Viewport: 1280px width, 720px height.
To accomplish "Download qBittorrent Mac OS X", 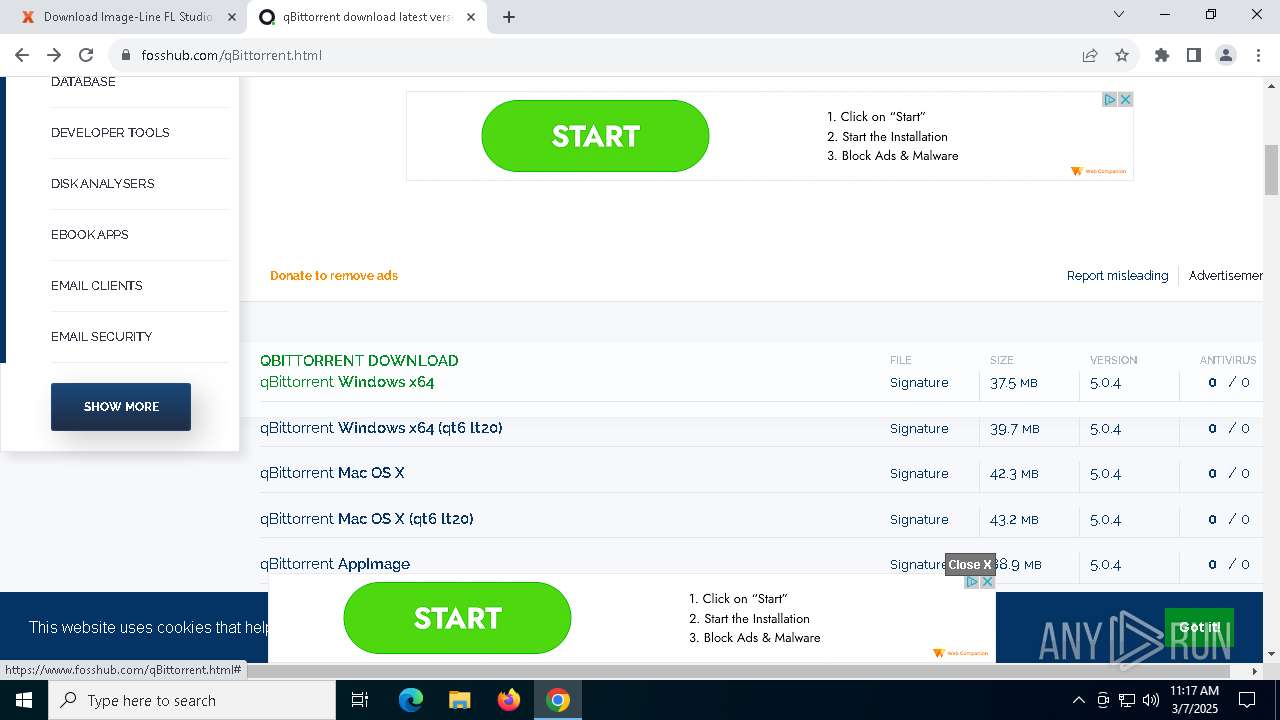I will [x=332, y=473].
